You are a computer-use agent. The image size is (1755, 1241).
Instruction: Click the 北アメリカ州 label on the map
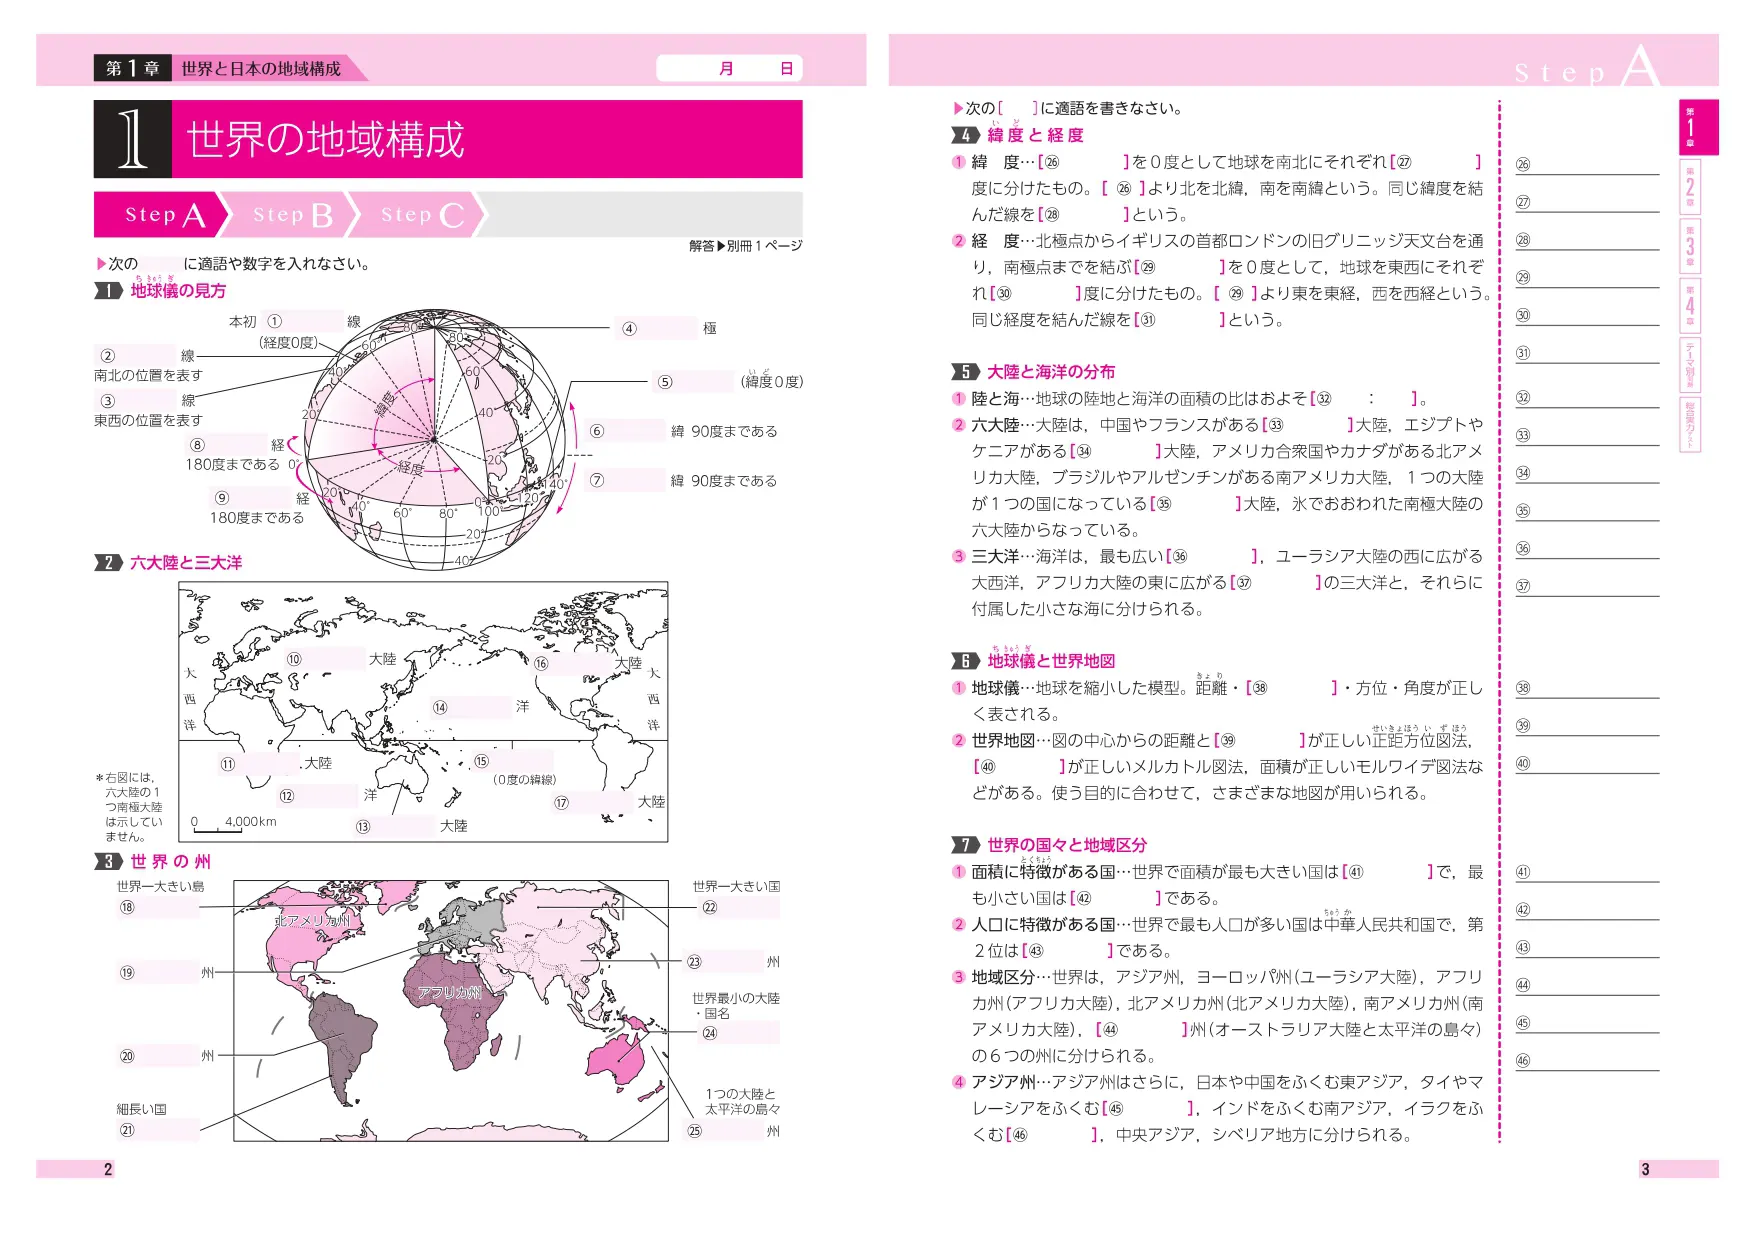click(x=312, y=920)
